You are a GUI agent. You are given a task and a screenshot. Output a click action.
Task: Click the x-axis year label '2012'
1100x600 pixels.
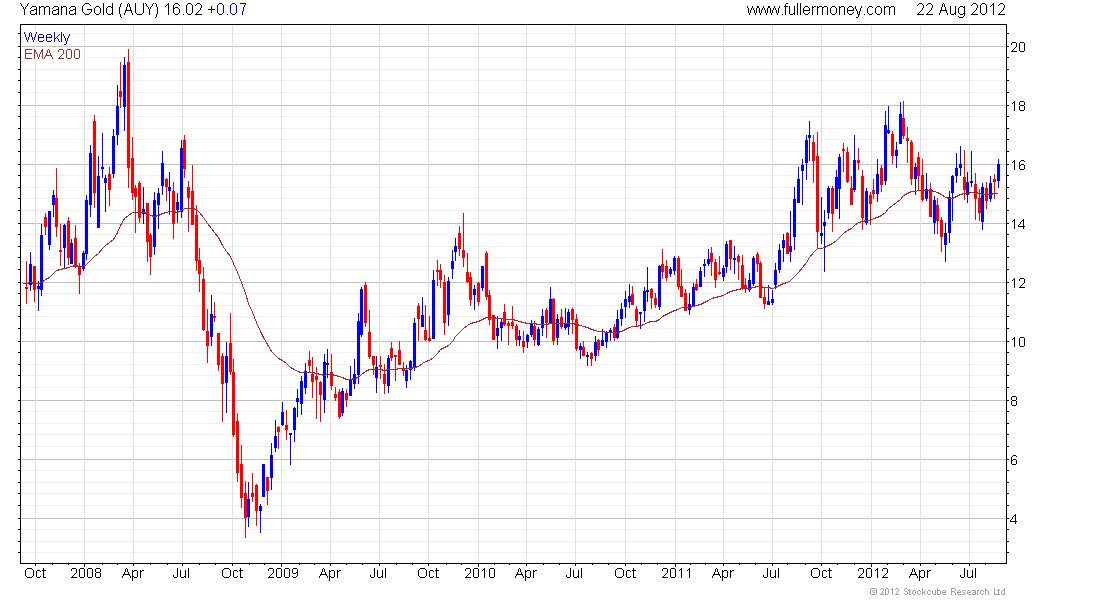[873, 573]
